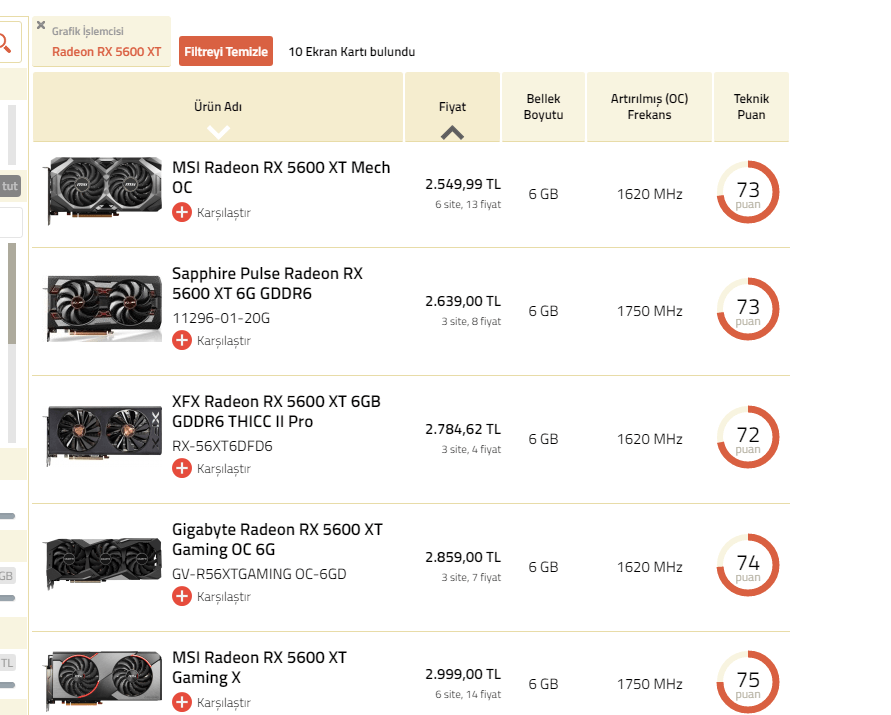Add MSI RX 5600 XT Gaming X to comparison
The width and height of the screenshot is (891, 715).
[182, 702]
